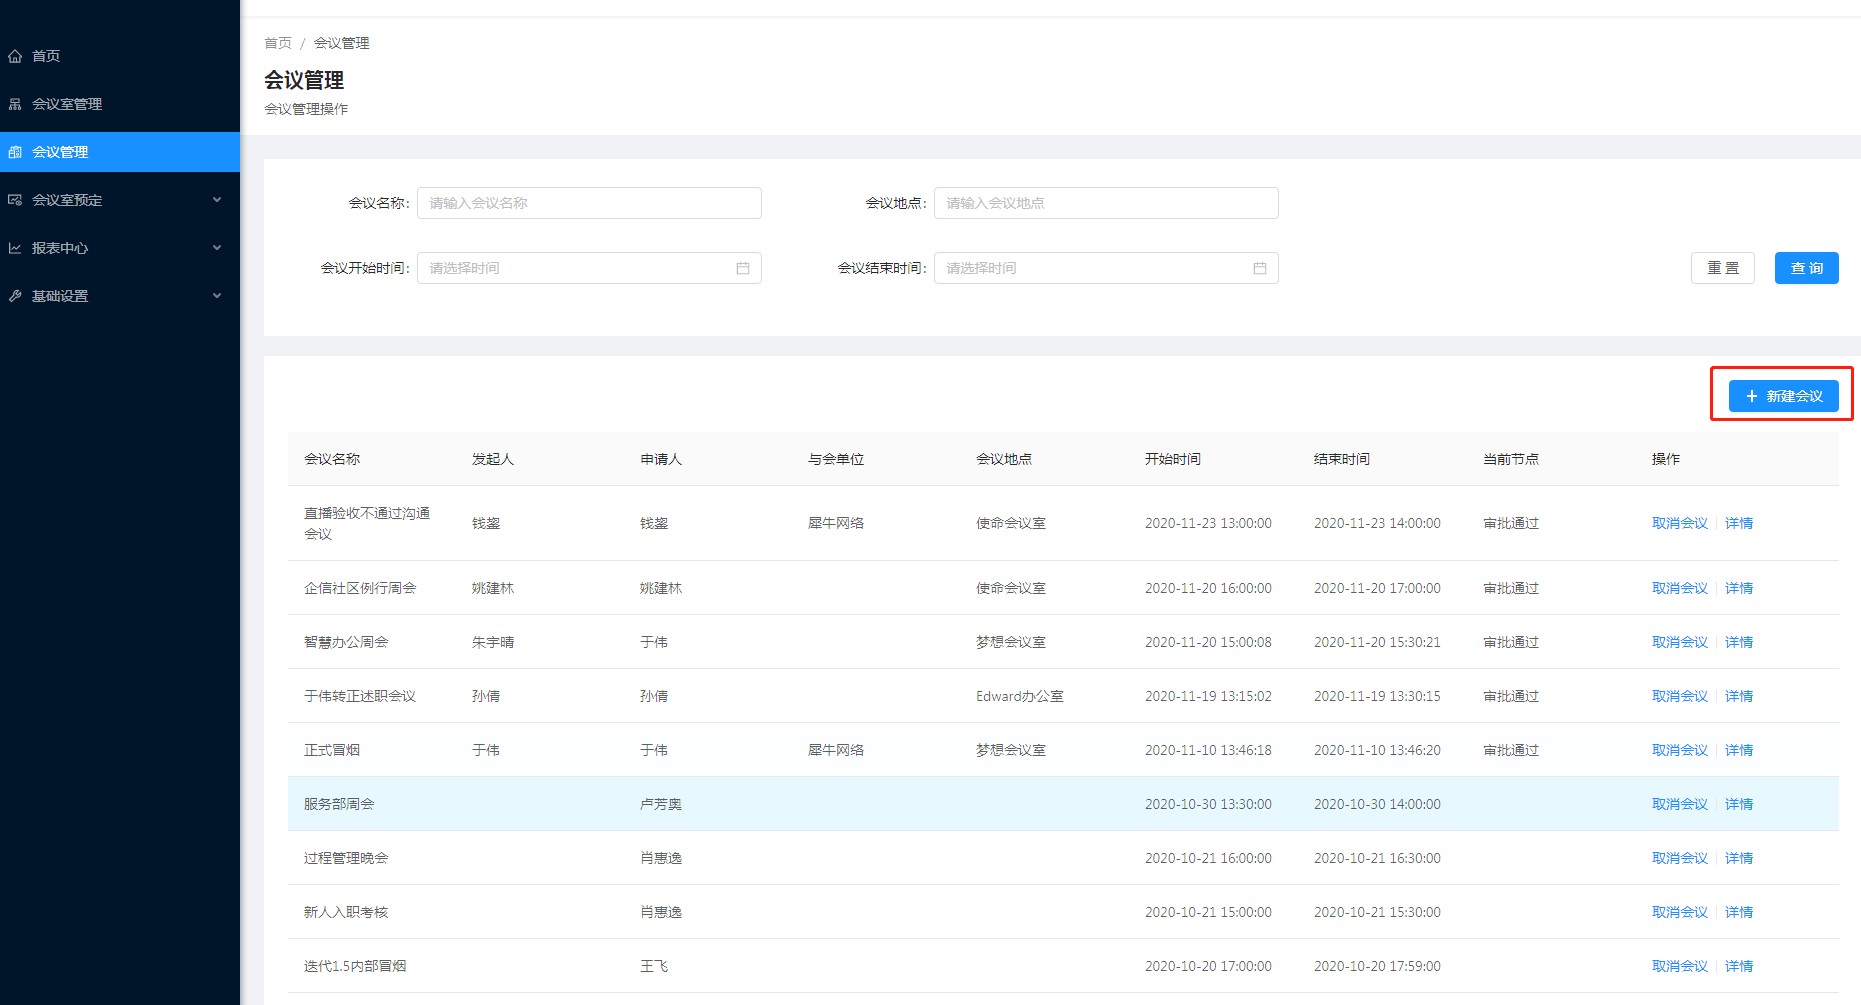
Task: Cancel the 迭代1.5内部冒烟 meeting
Action: click(x=1680, y=966)
